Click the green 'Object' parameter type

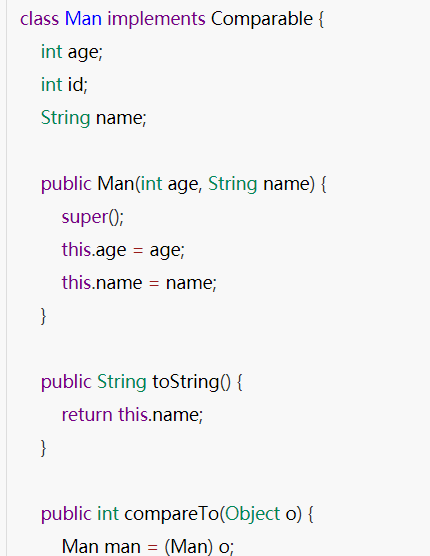pos(253,514)
